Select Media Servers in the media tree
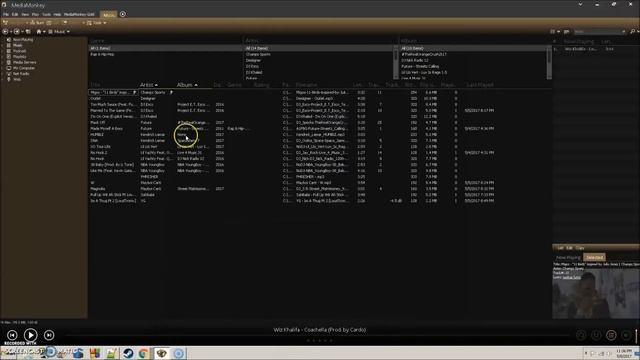Image resolution: width=640 pixels, height=360 pixels. tap(24, 62)
